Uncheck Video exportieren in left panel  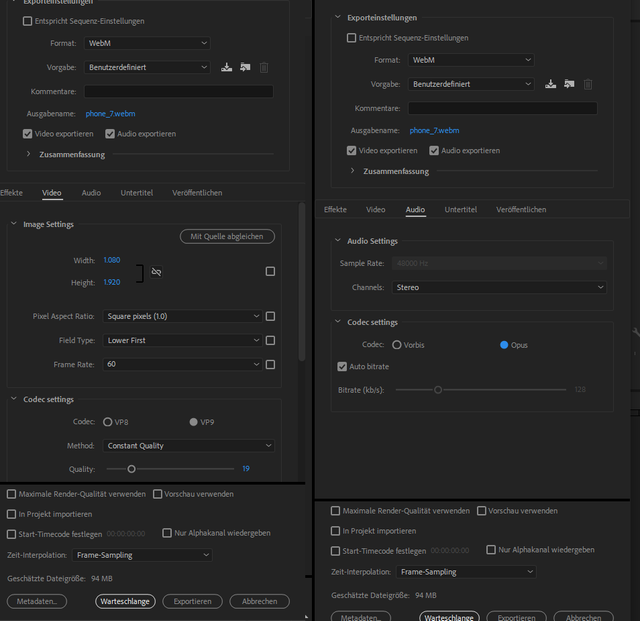27,134
